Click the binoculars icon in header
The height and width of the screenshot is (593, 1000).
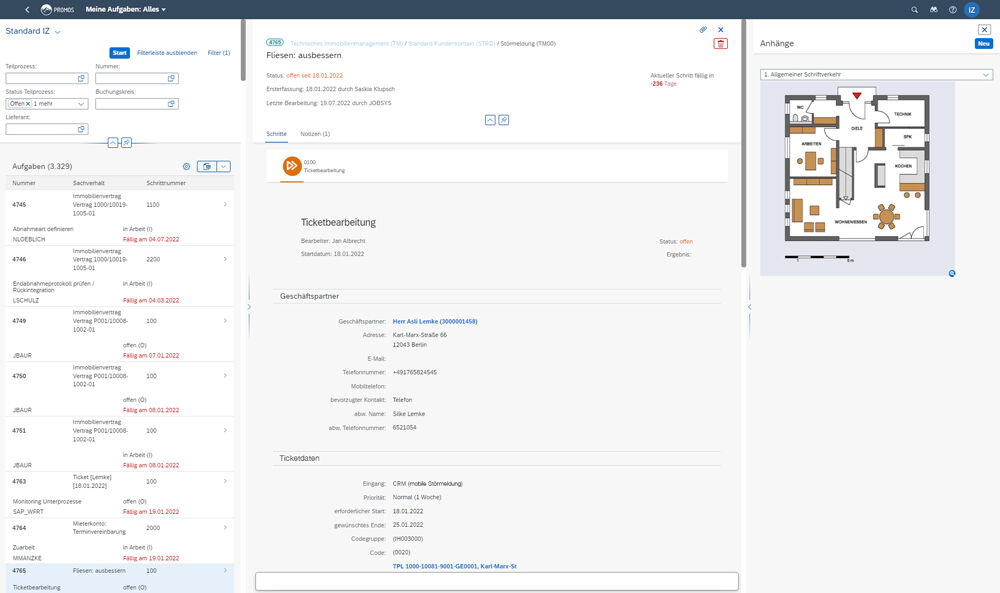tap(934, 9)
